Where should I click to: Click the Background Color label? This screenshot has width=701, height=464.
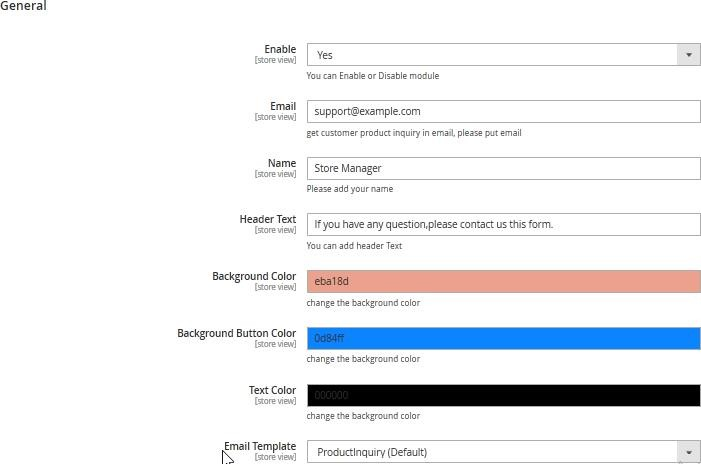254,276
